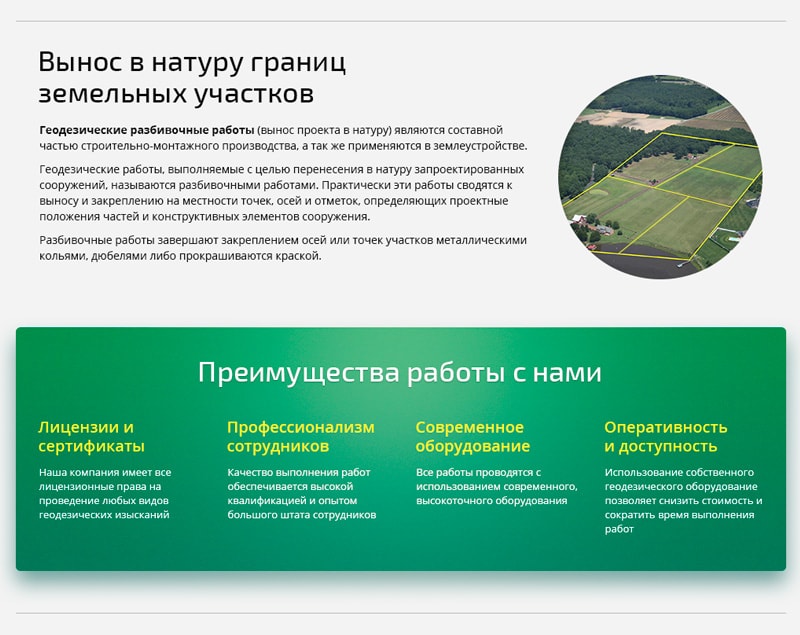The image size is (800, 635).
Task: Choose the 'Оперативность и доступность' heading
Action: click(665, 437)
